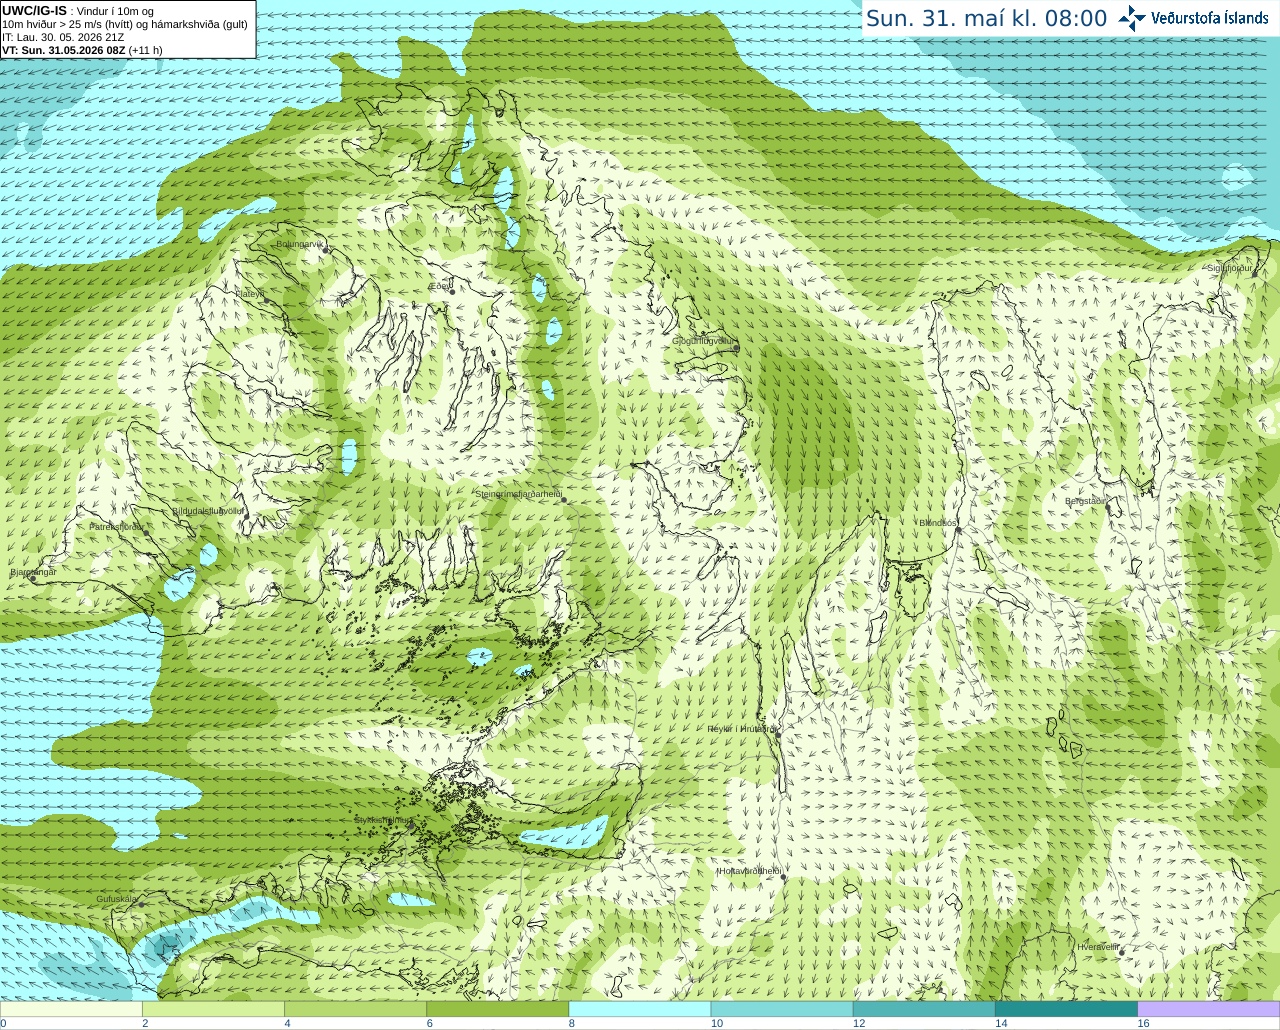Click the Gufuskálar station dot
The height and width of the screenshot is (1030, 1280).
141,904
